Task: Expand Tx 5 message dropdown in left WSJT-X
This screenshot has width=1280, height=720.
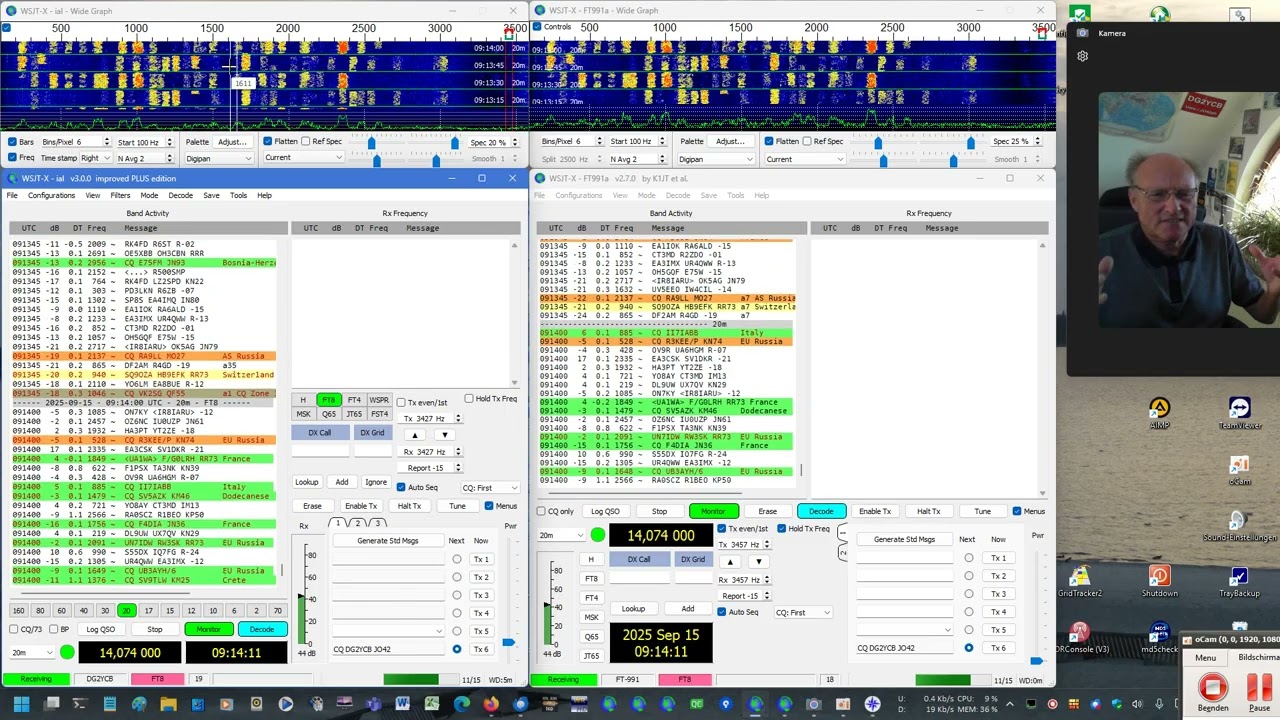Action: (388, 630)
